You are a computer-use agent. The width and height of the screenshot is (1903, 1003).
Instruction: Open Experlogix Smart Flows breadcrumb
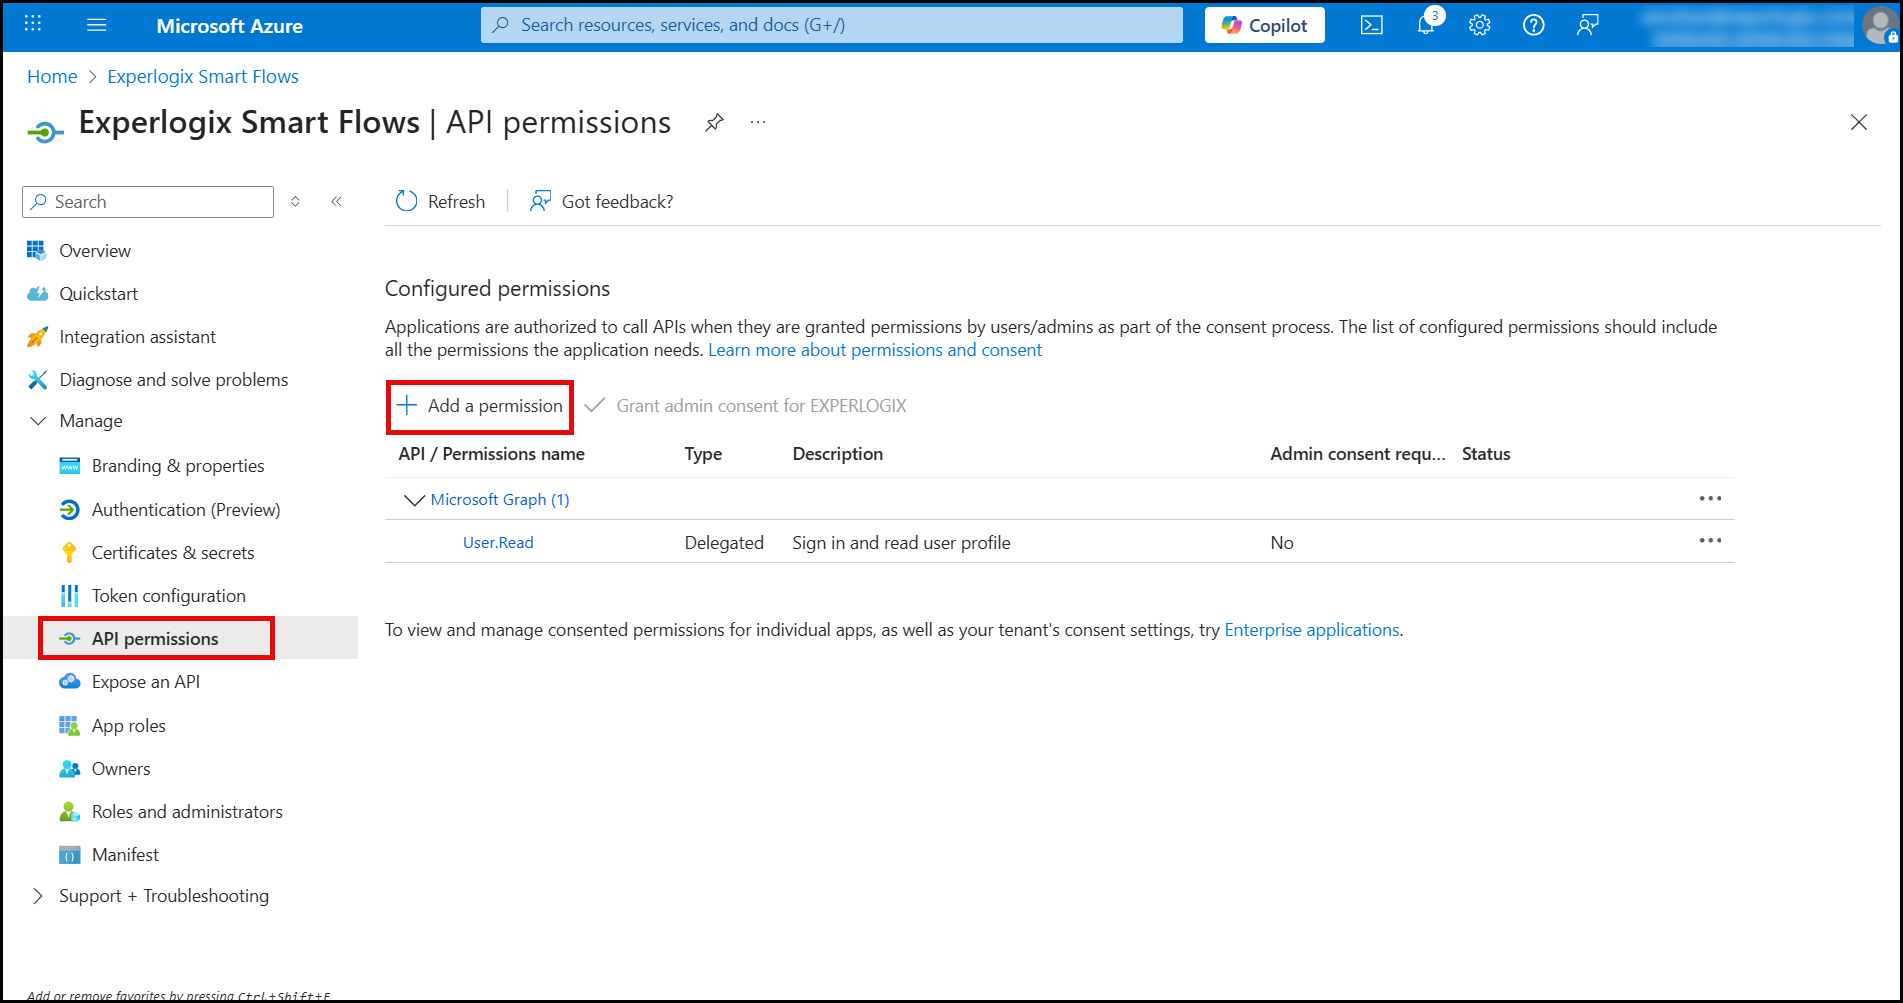point(203,76)
